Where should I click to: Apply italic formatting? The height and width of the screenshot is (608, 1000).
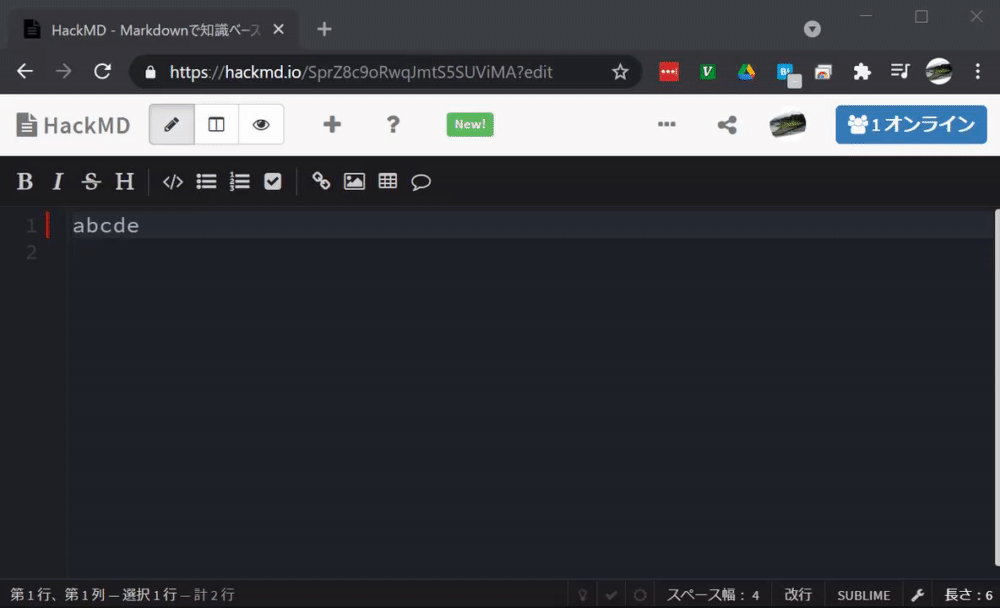(x=57, y=181)
